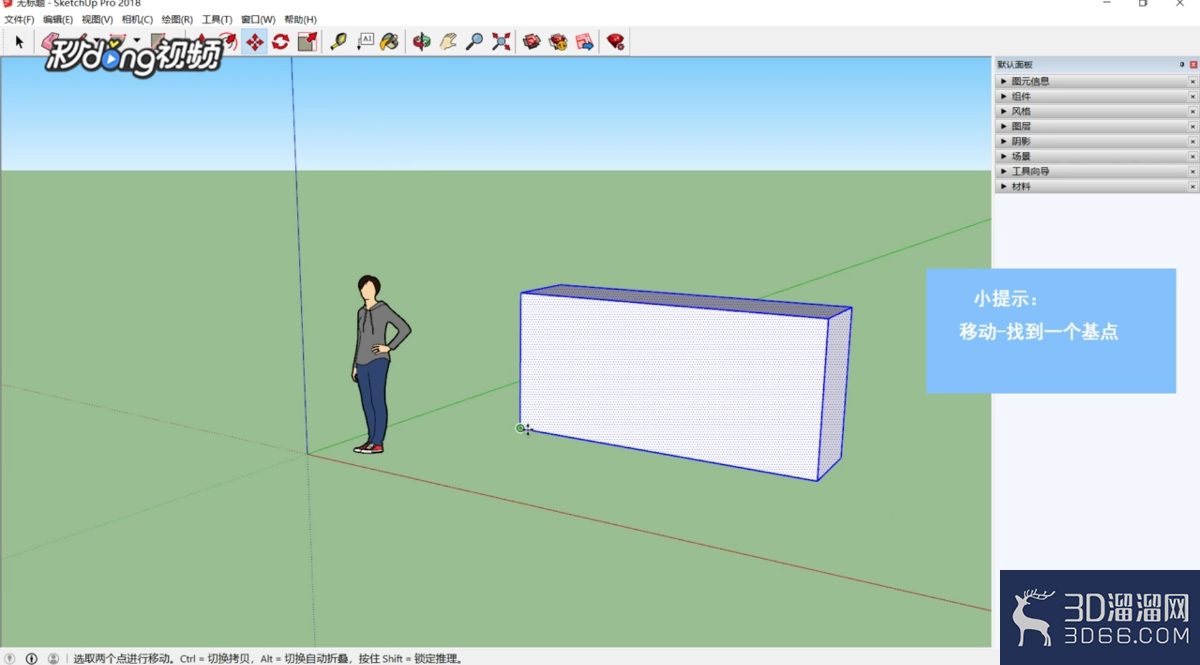The height and width of the screenshot is (665, 1200).
Task: Click the box's top face
Action: [x=690, y=299]
